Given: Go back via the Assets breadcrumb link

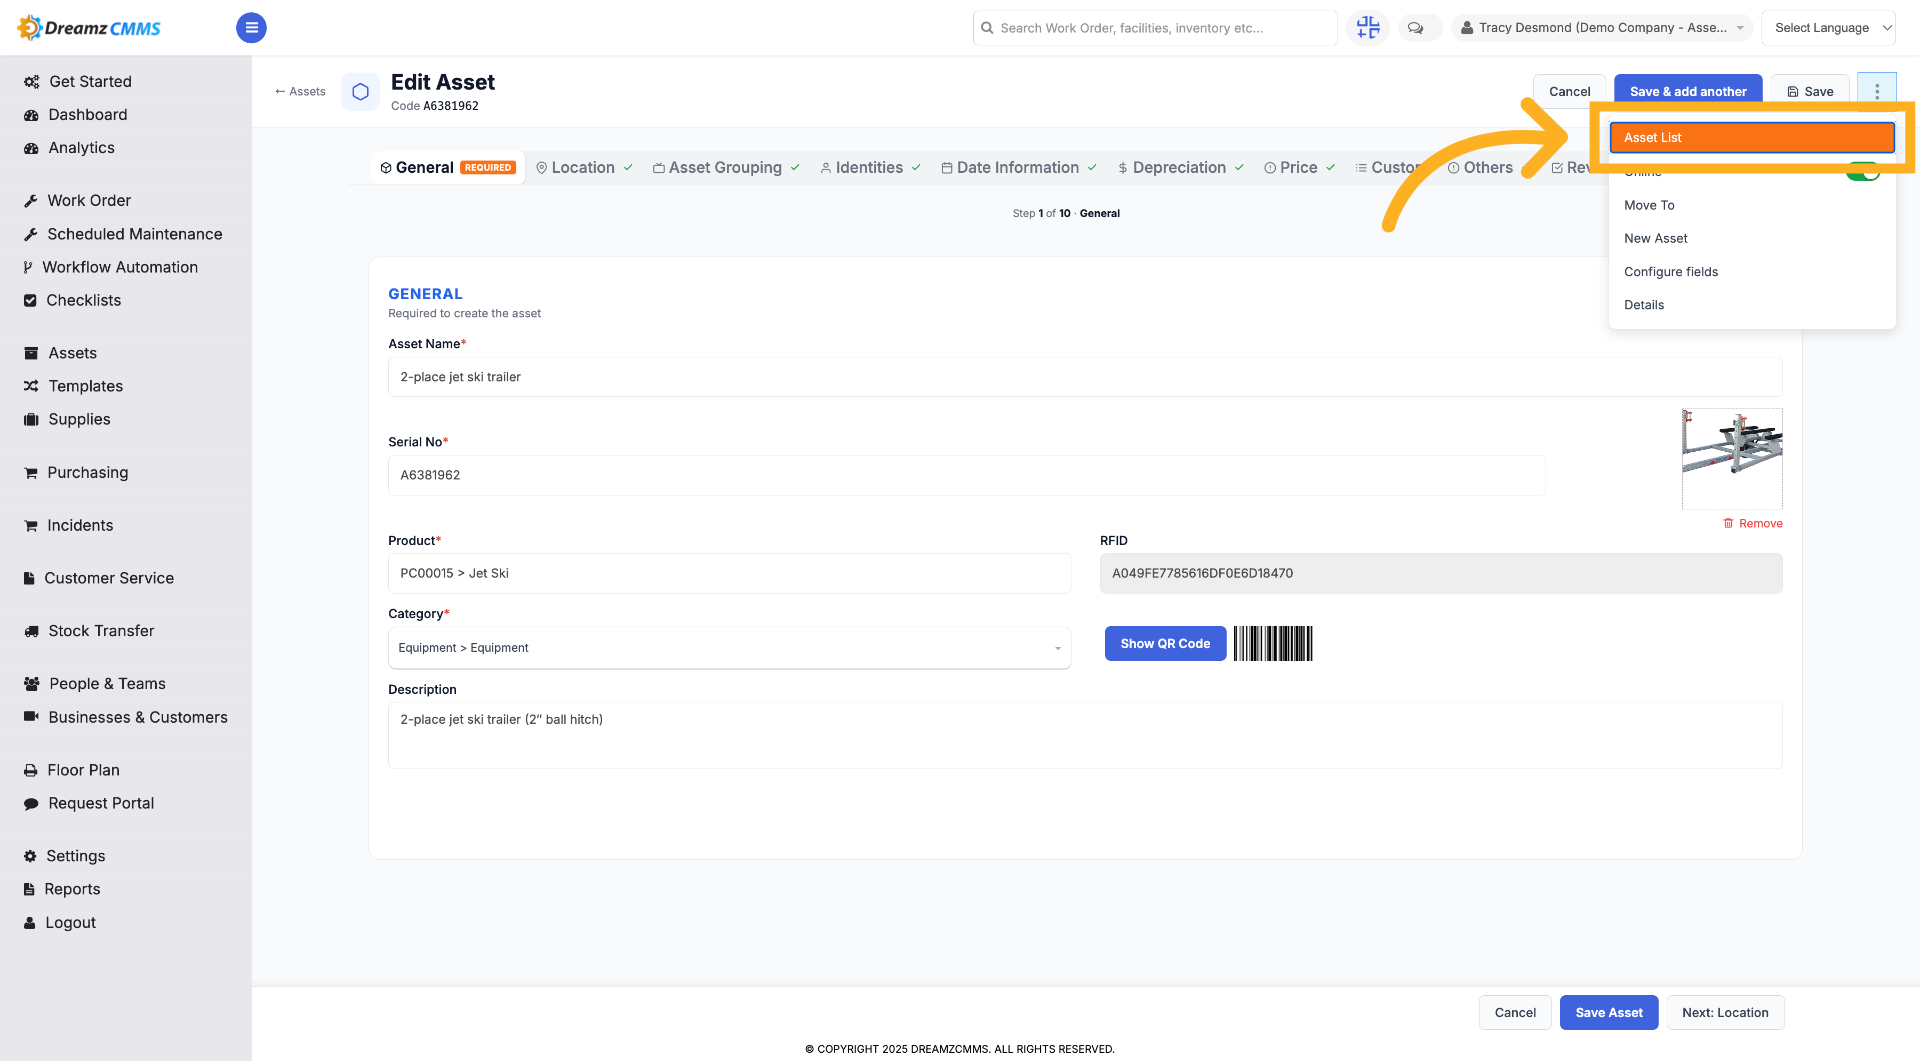Looking at the screenshot, I should pos(300,91).
